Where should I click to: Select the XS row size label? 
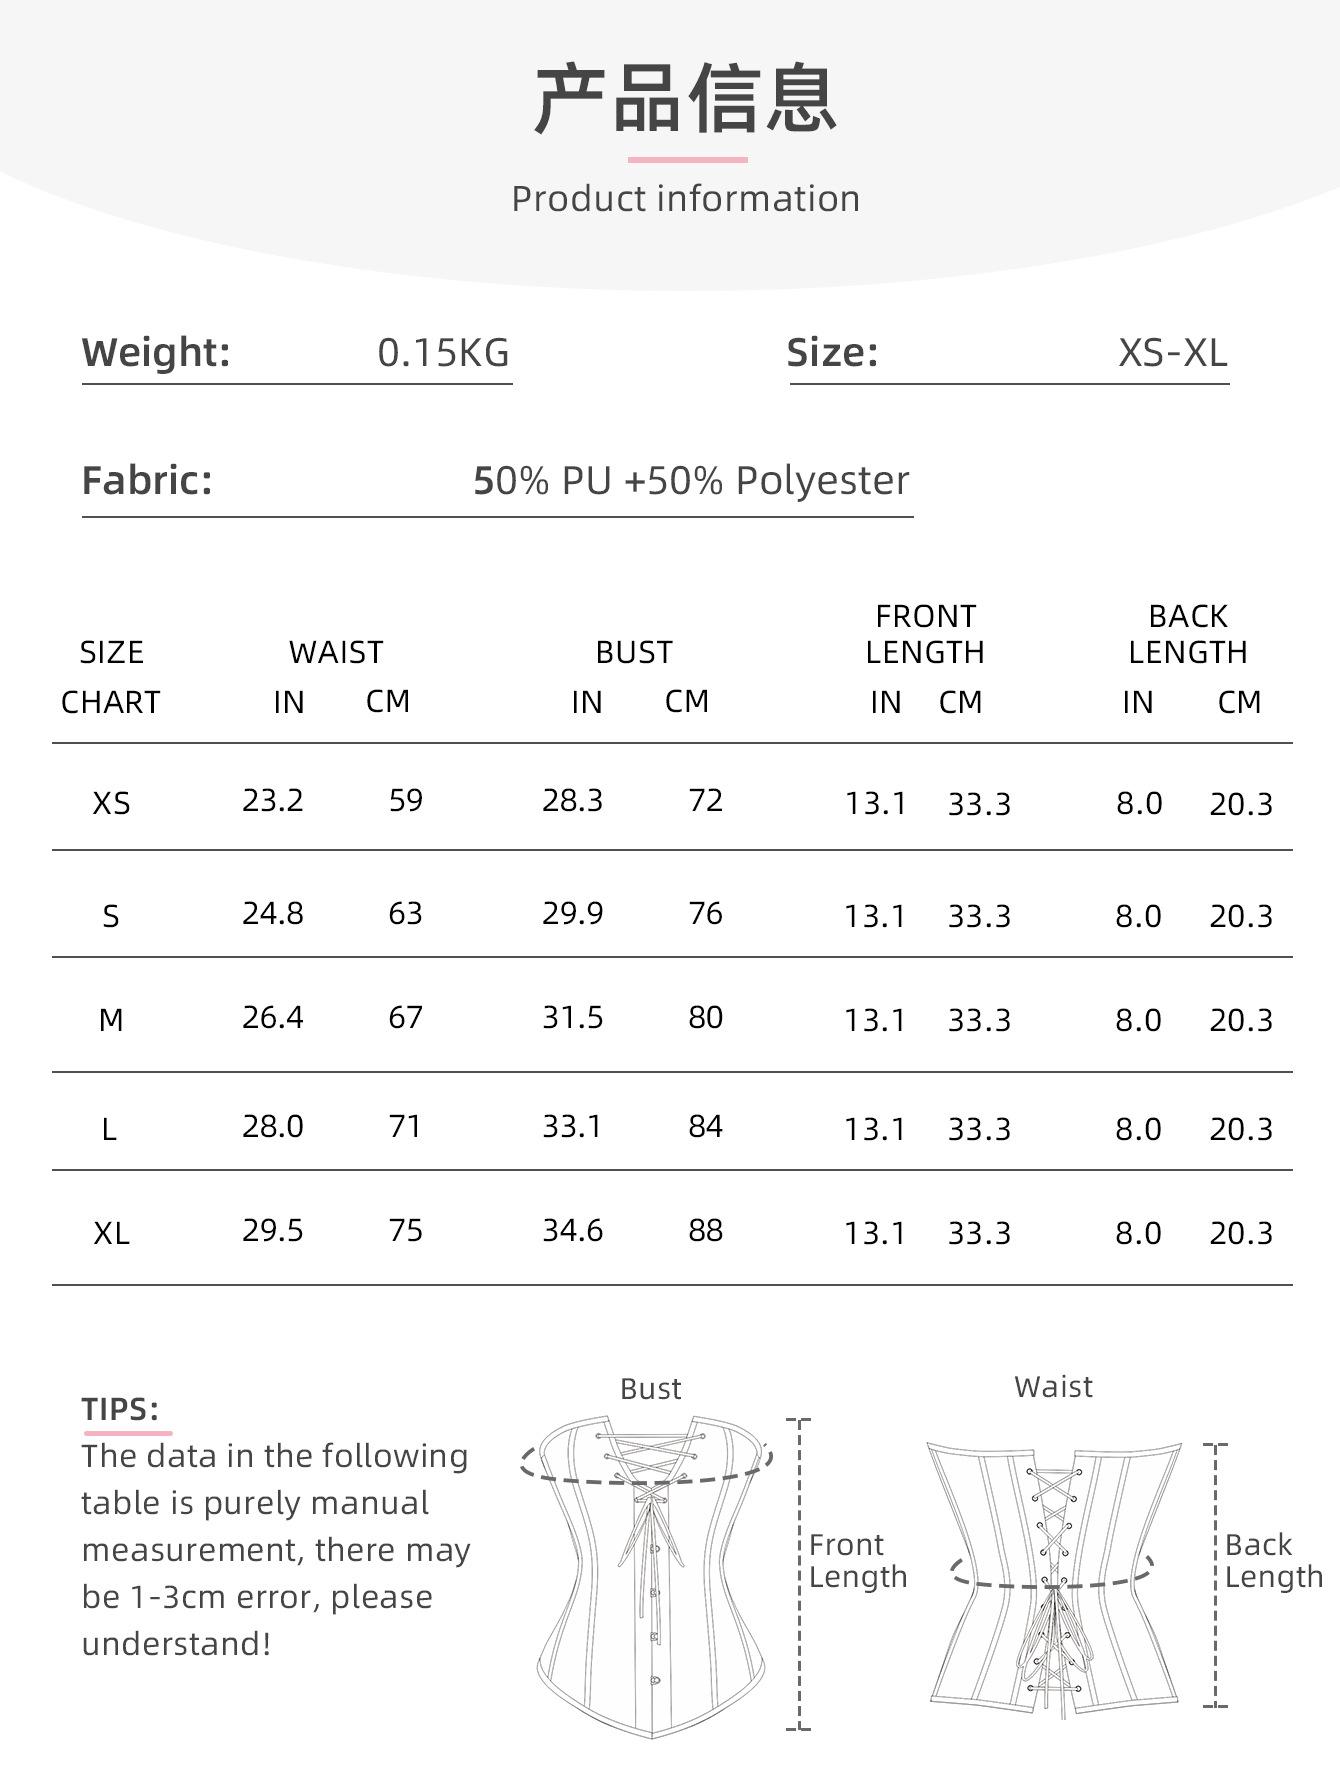pos(111,803)
